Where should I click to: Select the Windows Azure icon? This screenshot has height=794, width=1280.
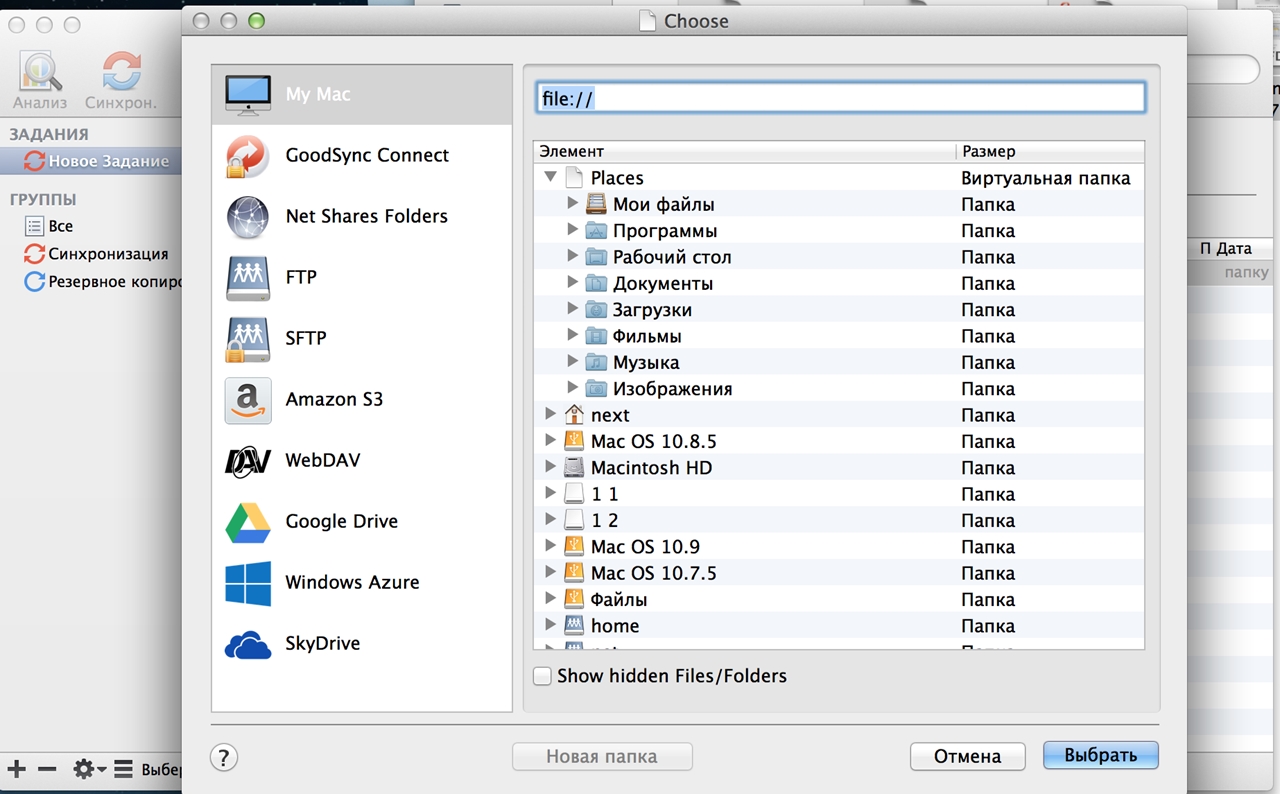coord(247,583)
